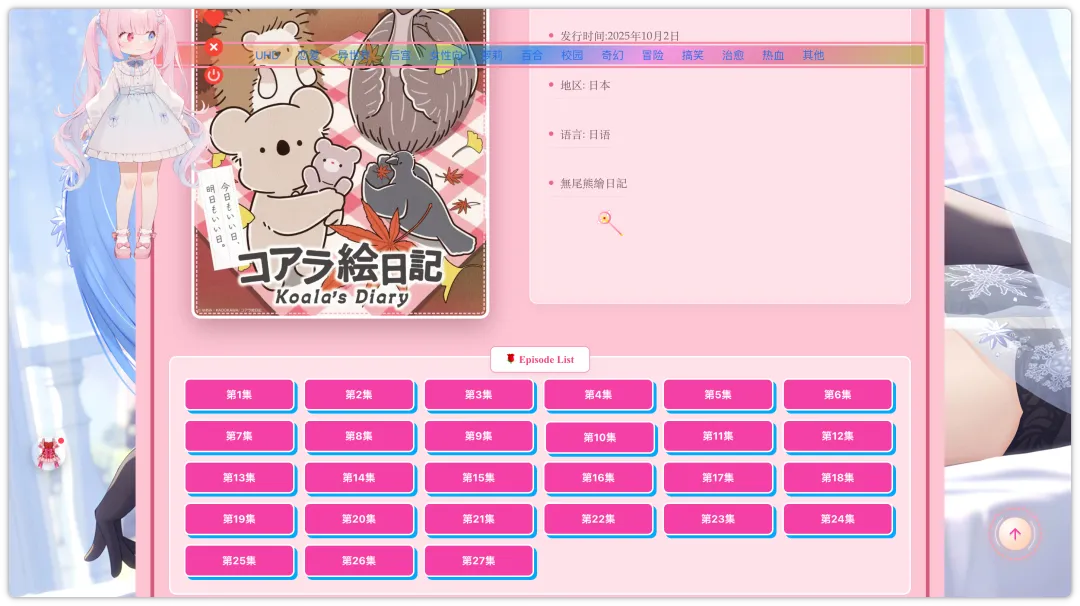This screenshot has width=1080, height=606.
Task: Open episode 第12集
Action: tap(838, 436)
